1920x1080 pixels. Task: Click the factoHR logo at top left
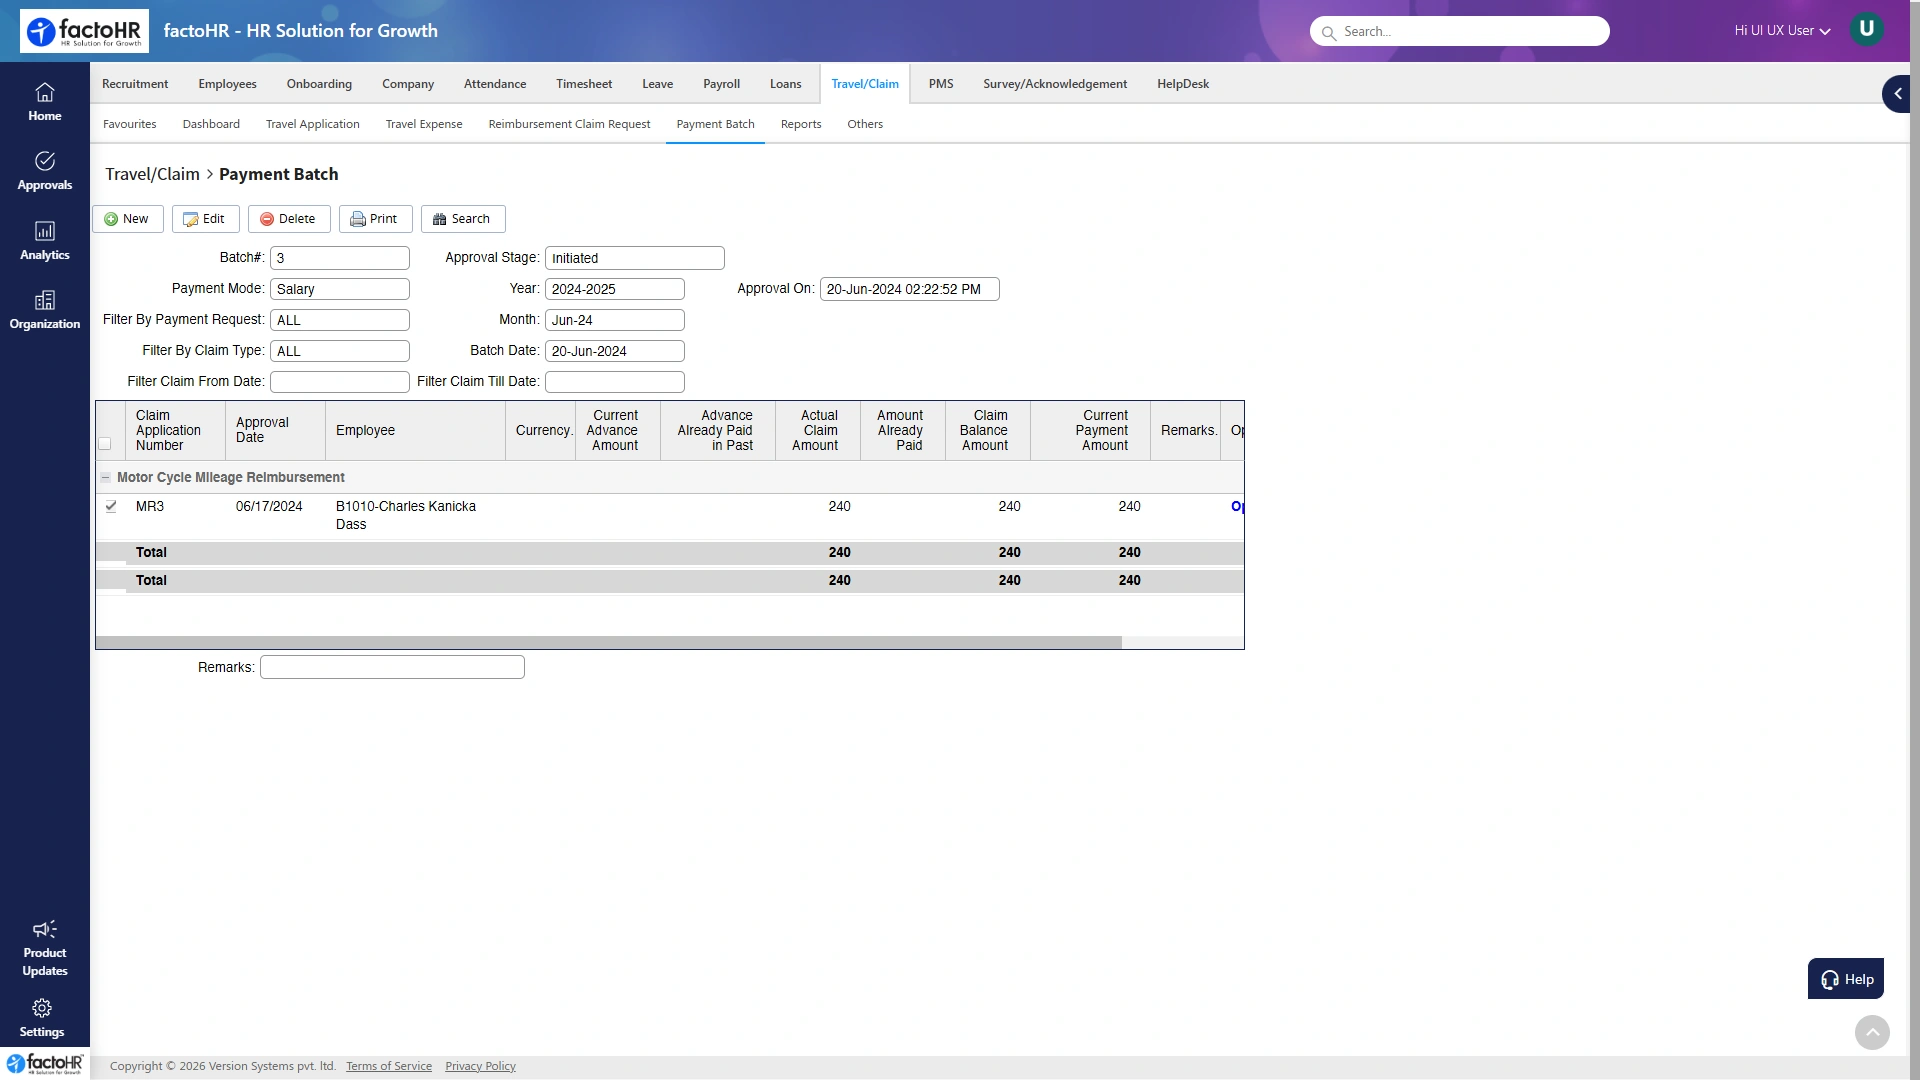tap(84, 31)
